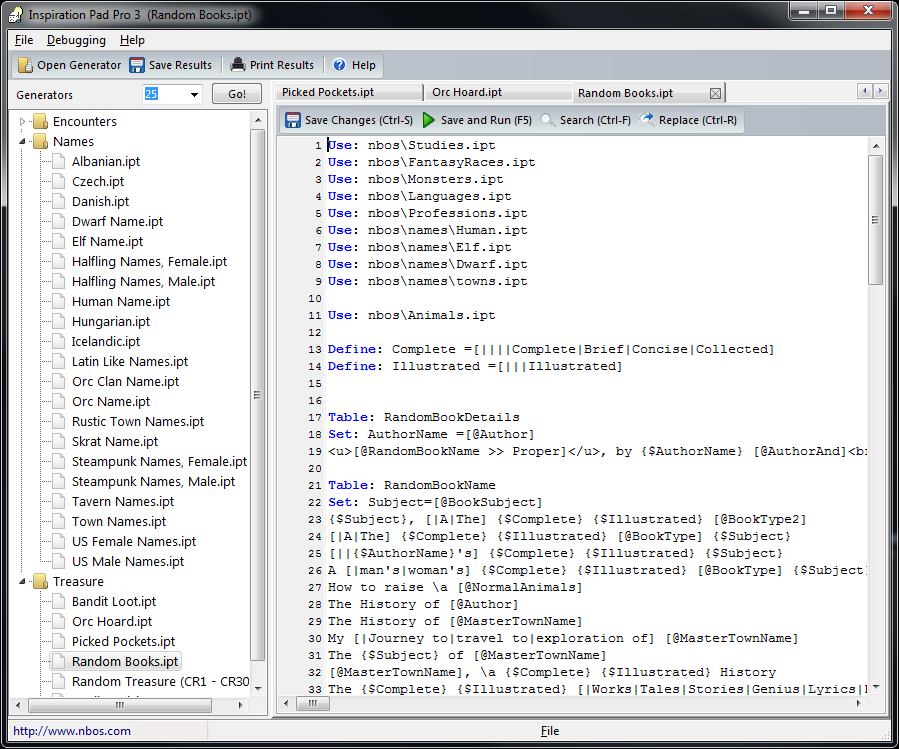Select Latin Like Names.ipt
899x749 pixels.
pyautogui.click(x=130, y=362)
